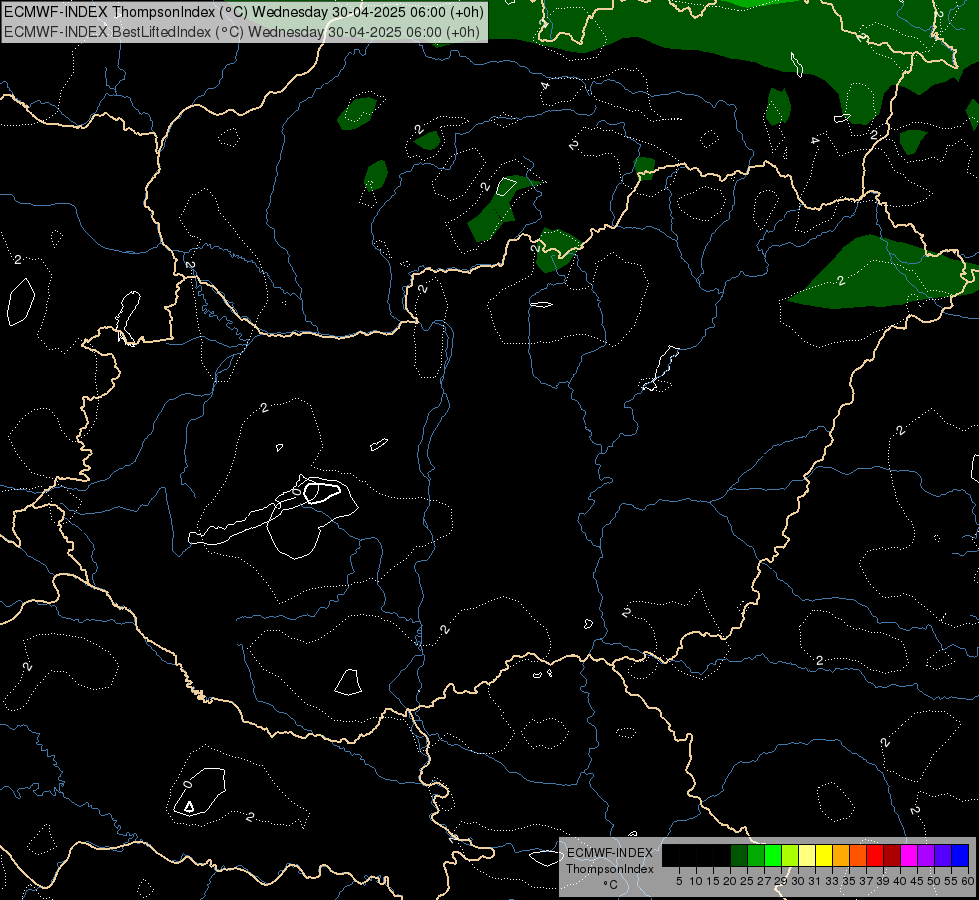Pick the violet-blue legend swatch
Image resolution: width=979 pixels, height=900 pixels.
click(x=943, y=855)
